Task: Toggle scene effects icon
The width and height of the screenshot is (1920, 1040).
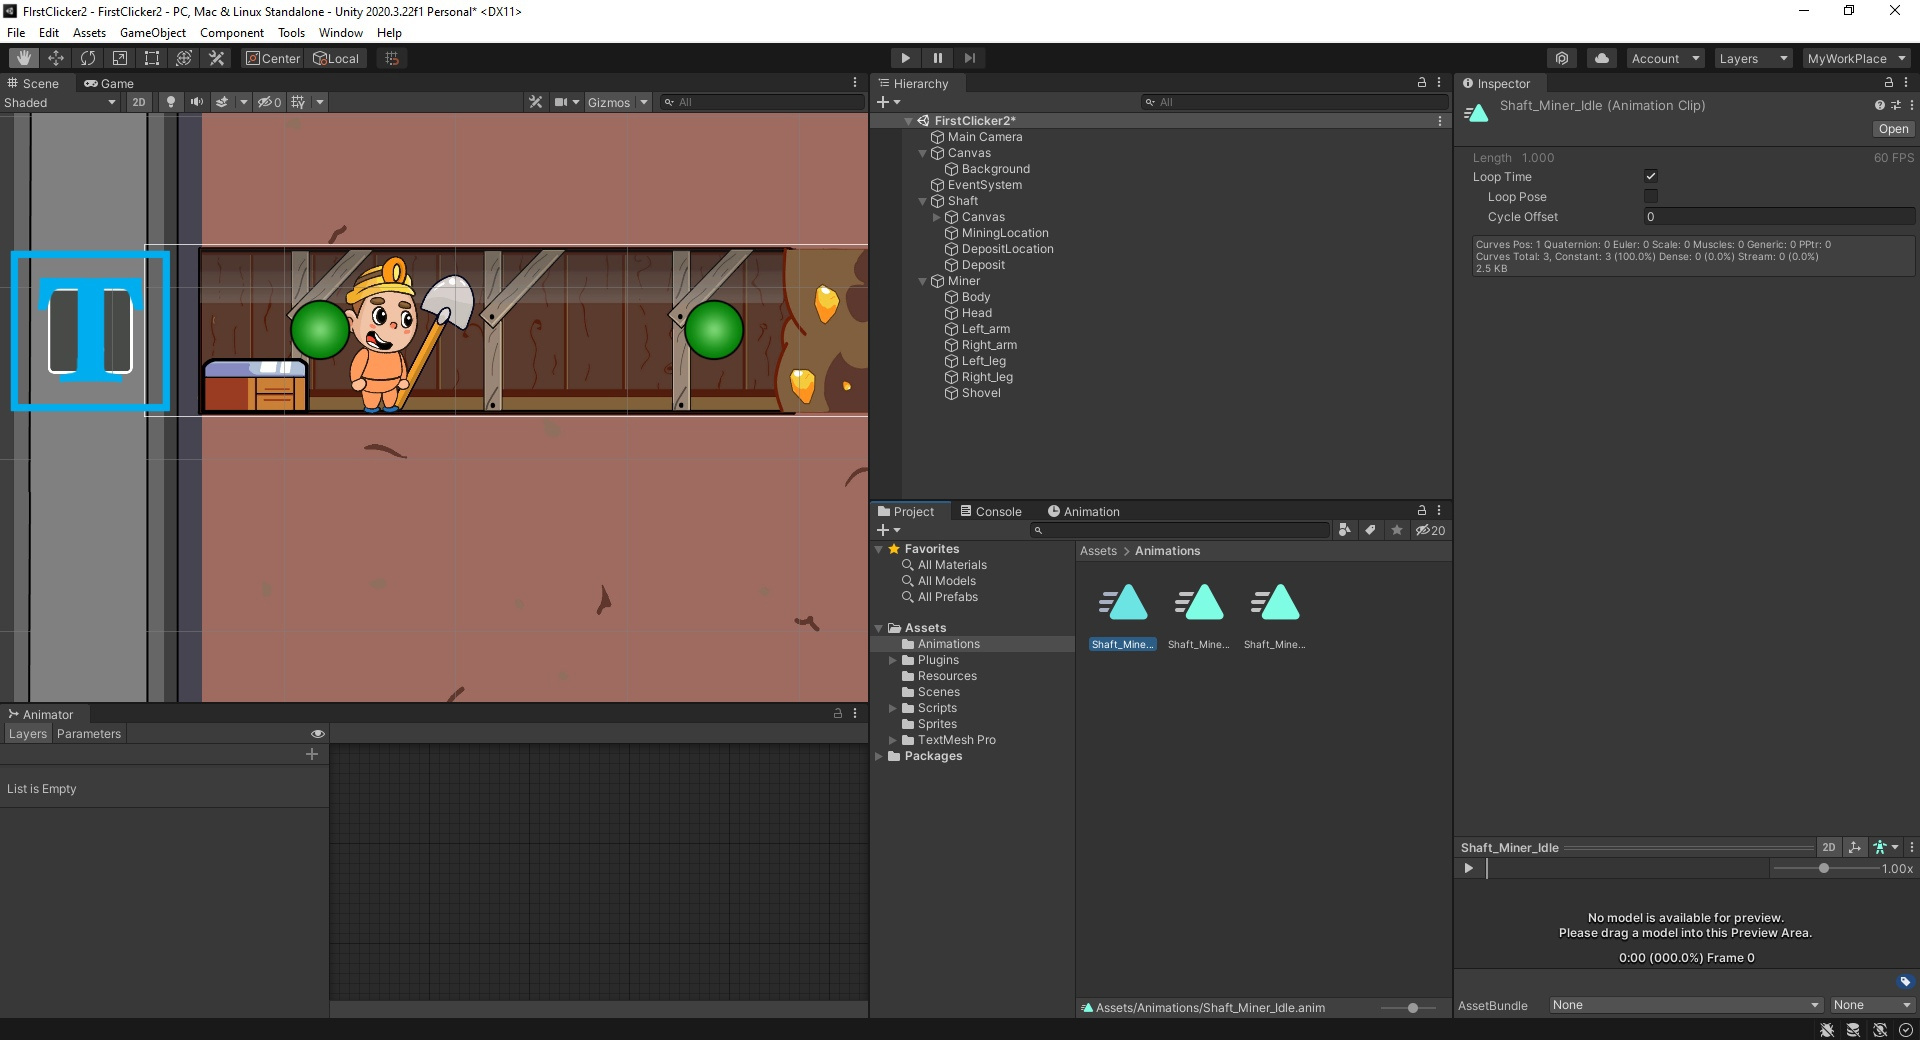Action: (222, 102)
